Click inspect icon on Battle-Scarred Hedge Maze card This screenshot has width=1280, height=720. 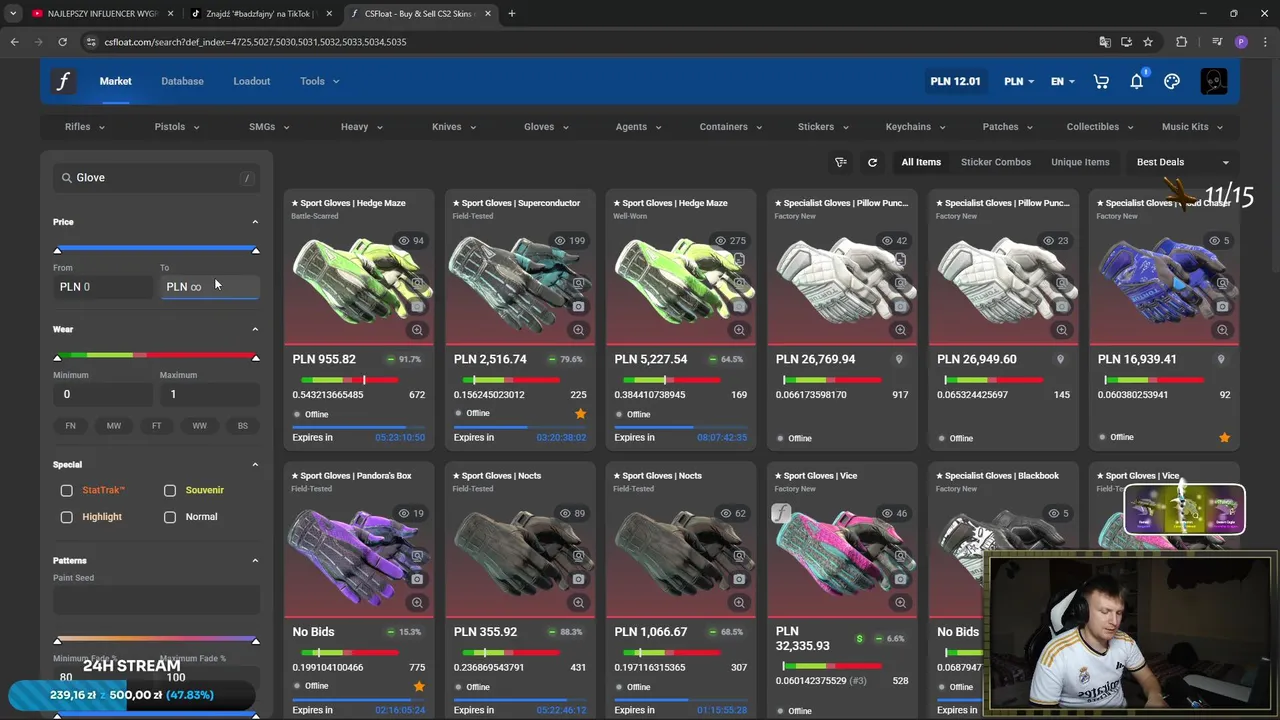point(417,283)
